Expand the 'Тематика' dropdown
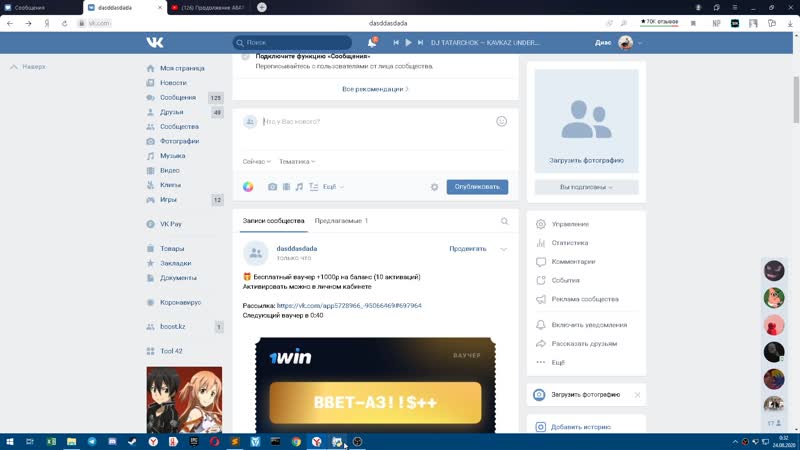 tap(297, 162)
